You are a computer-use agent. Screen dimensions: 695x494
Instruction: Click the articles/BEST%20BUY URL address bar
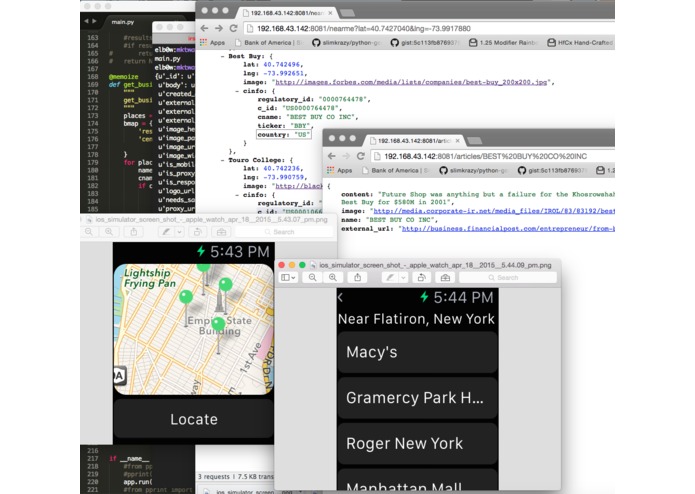click(493, 156)
